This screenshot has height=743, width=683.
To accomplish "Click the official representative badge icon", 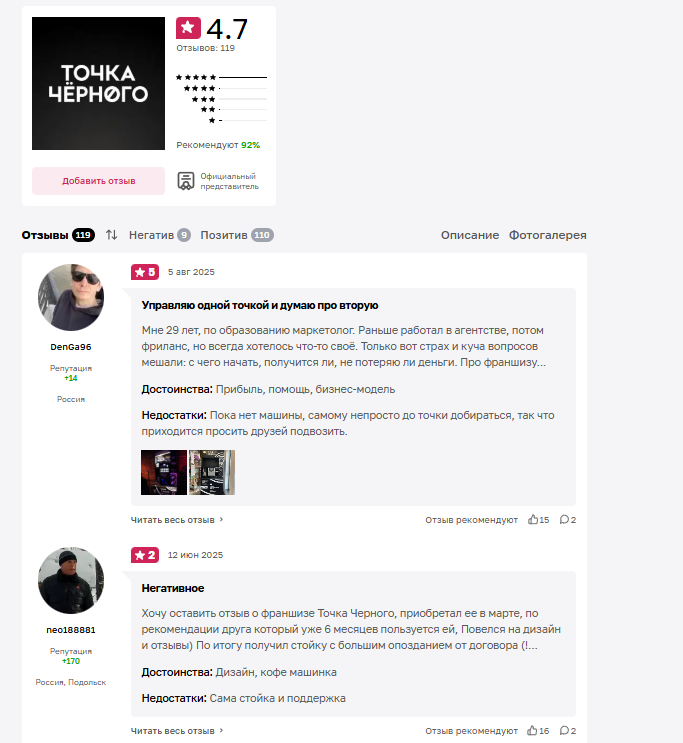I will [x=185, y=181].
